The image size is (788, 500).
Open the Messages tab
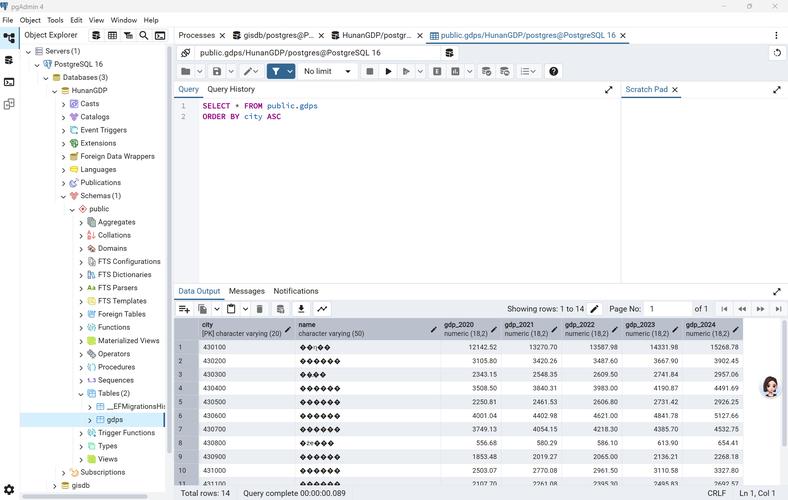(x=246, y=291)
